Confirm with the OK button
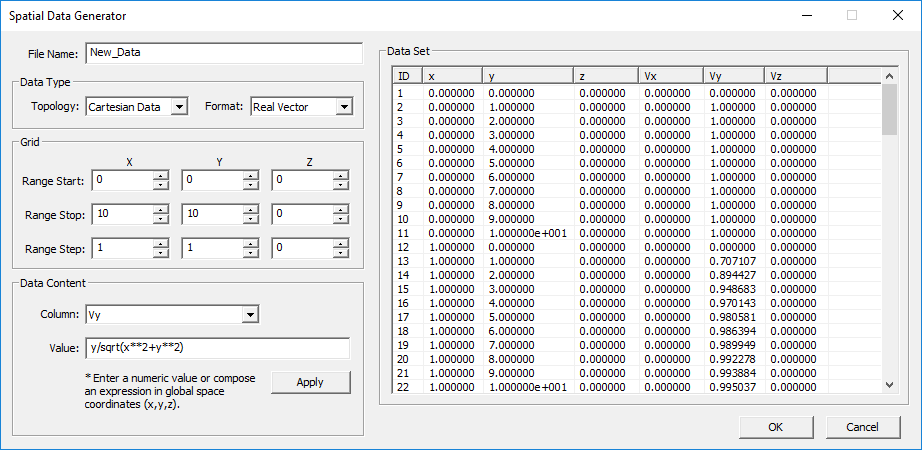The width and height of the screenshot is (922, 450). pos(776,426)
